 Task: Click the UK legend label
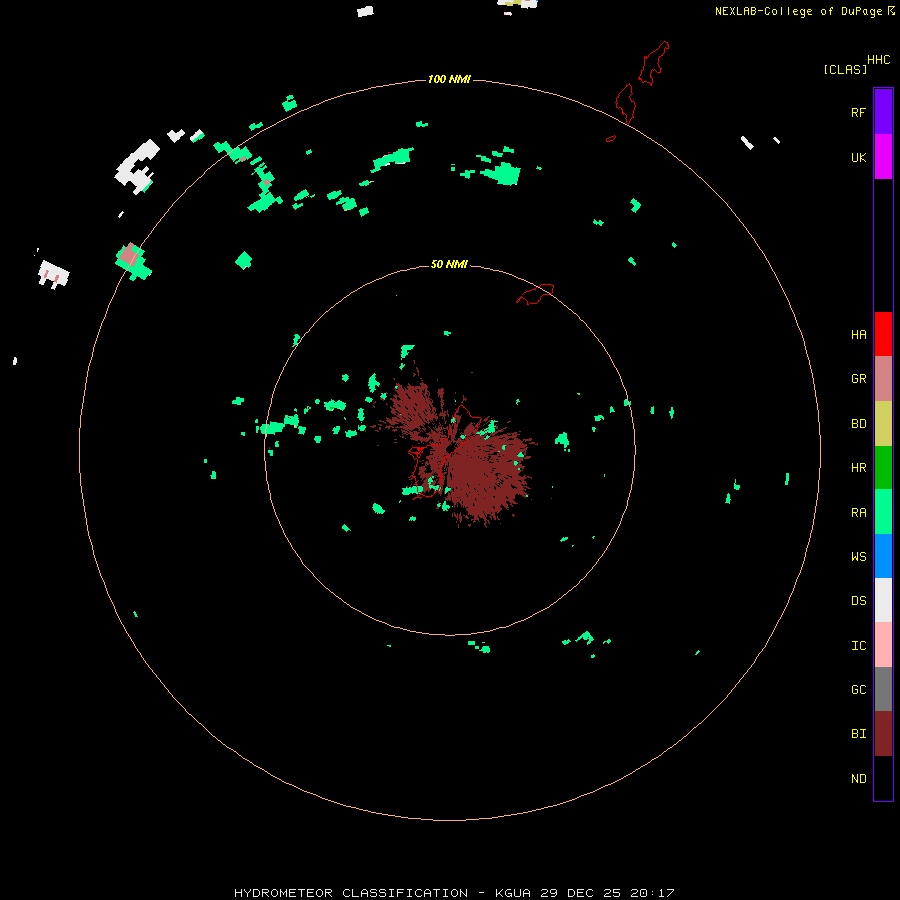pos(858,157)
